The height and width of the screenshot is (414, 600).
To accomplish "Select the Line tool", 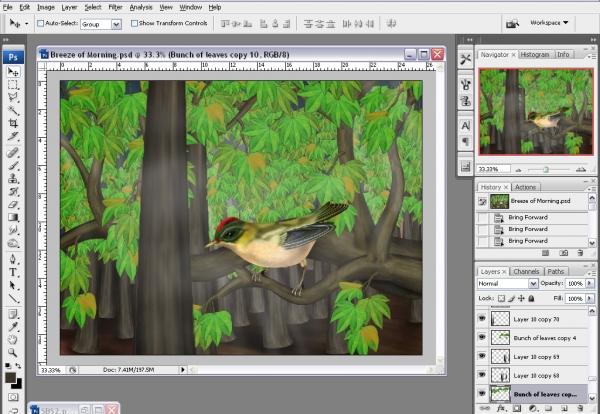I will click(13, 298).
